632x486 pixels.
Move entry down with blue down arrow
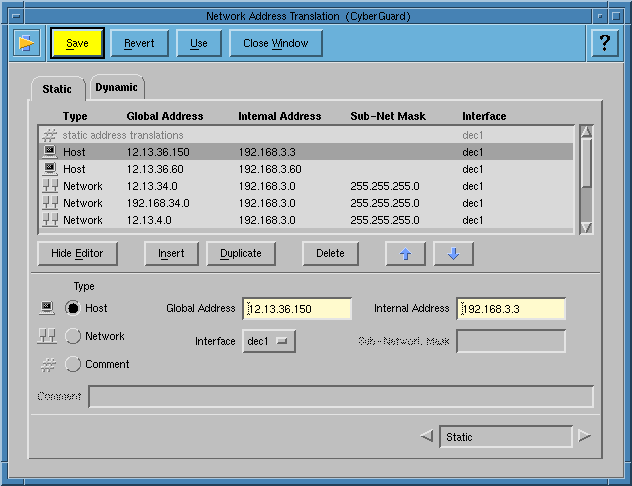pyautogui.click(x=453, y=254)
